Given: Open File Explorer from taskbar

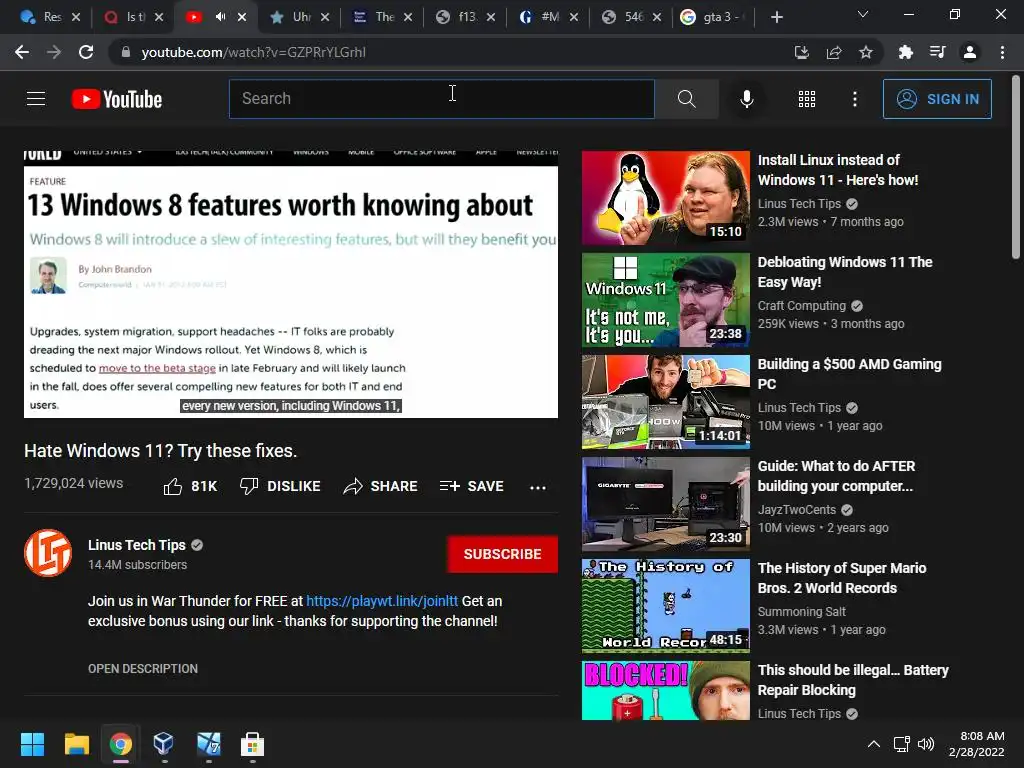Looking at the screenshot, I should (x=76, y=744).
